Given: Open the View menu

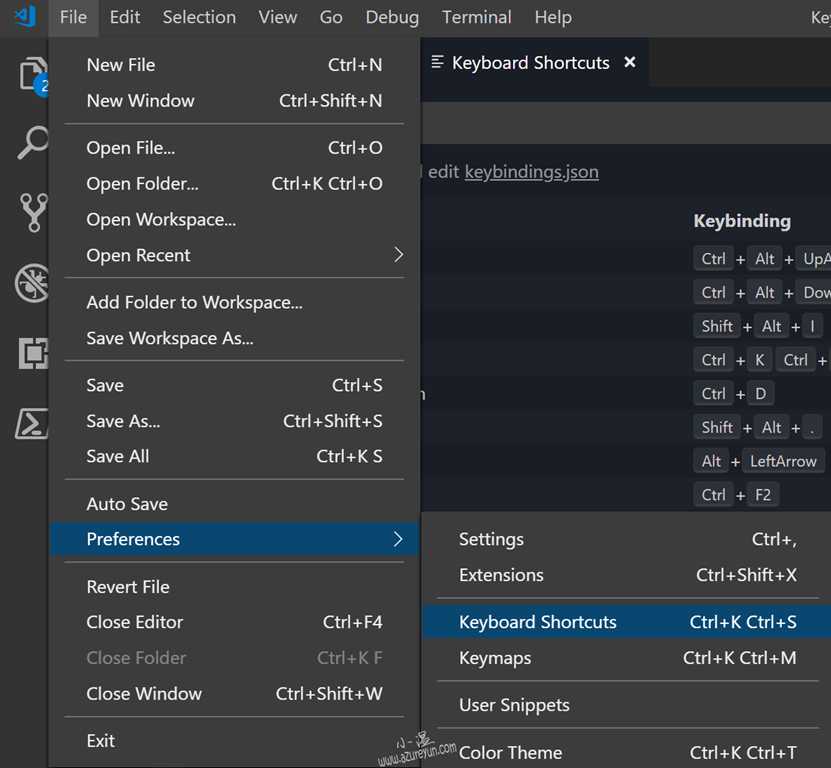Looking at the screenshot, I should (x=277, y=17).
